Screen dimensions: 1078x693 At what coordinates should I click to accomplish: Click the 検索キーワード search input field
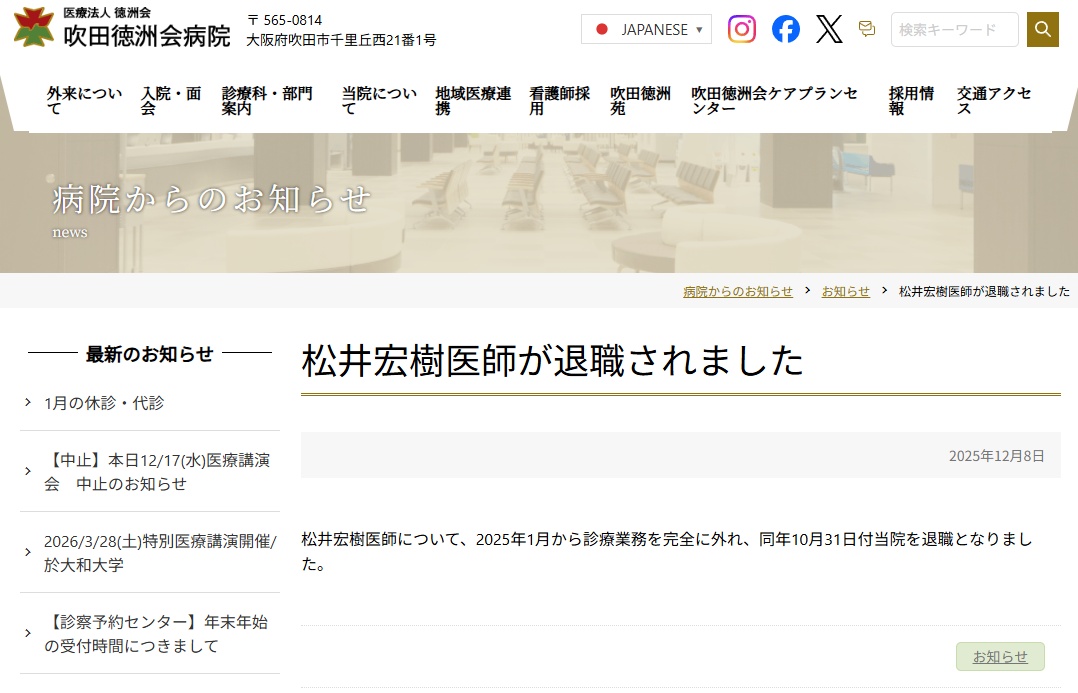coord(954,29)
